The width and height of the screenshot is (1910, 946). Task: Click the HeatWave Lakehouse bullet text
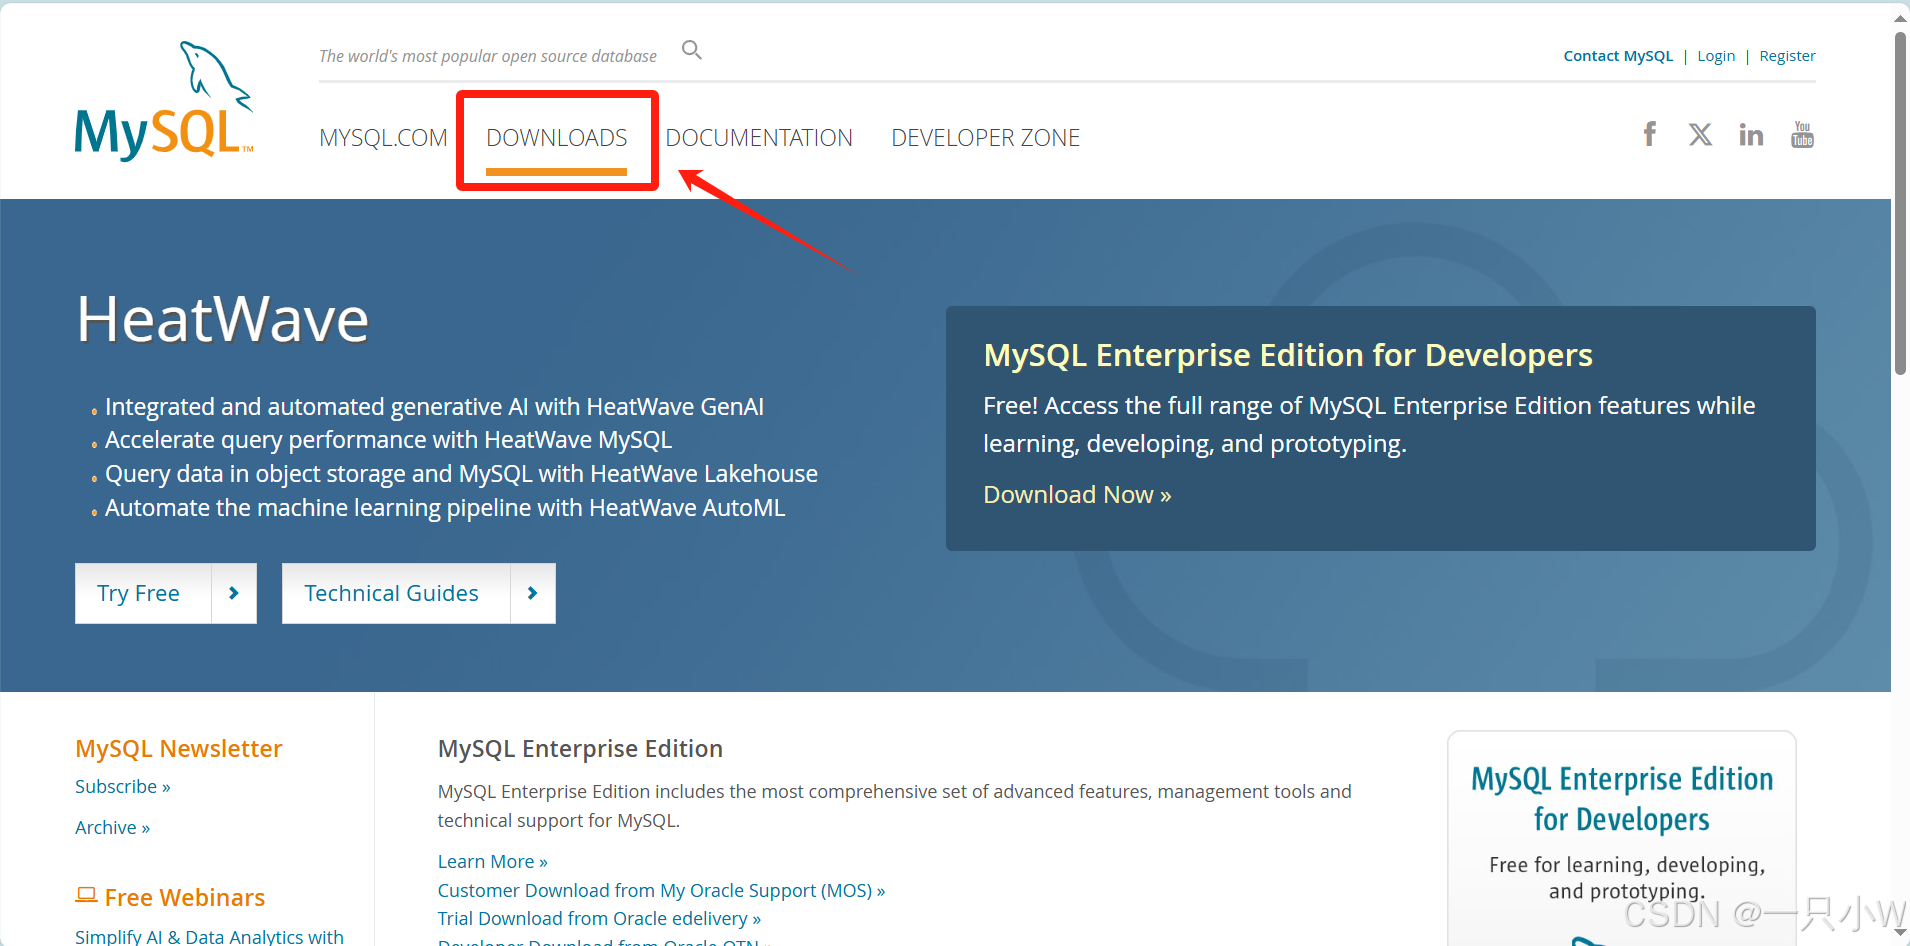coord(461,474)
